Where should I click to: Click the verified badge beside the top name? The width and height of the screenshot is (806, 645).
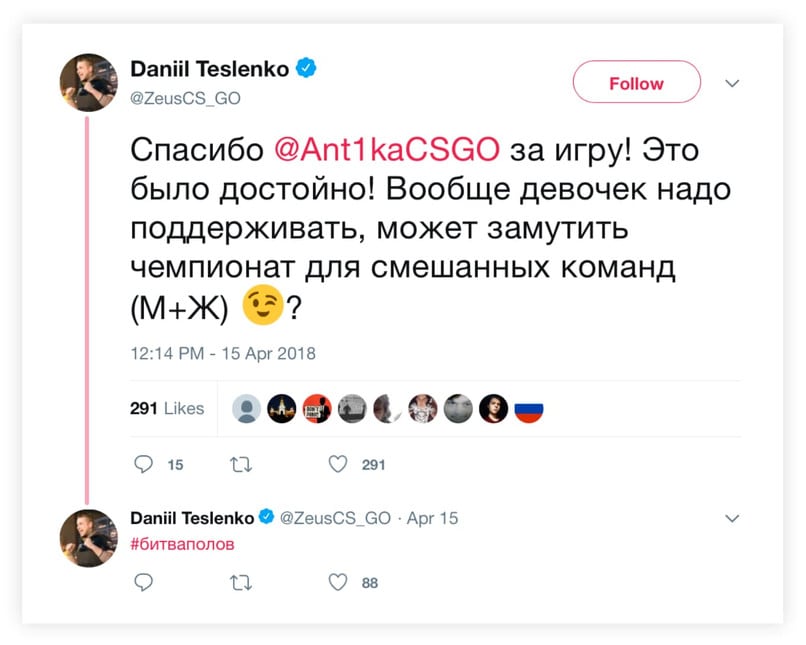coord(306,68)
